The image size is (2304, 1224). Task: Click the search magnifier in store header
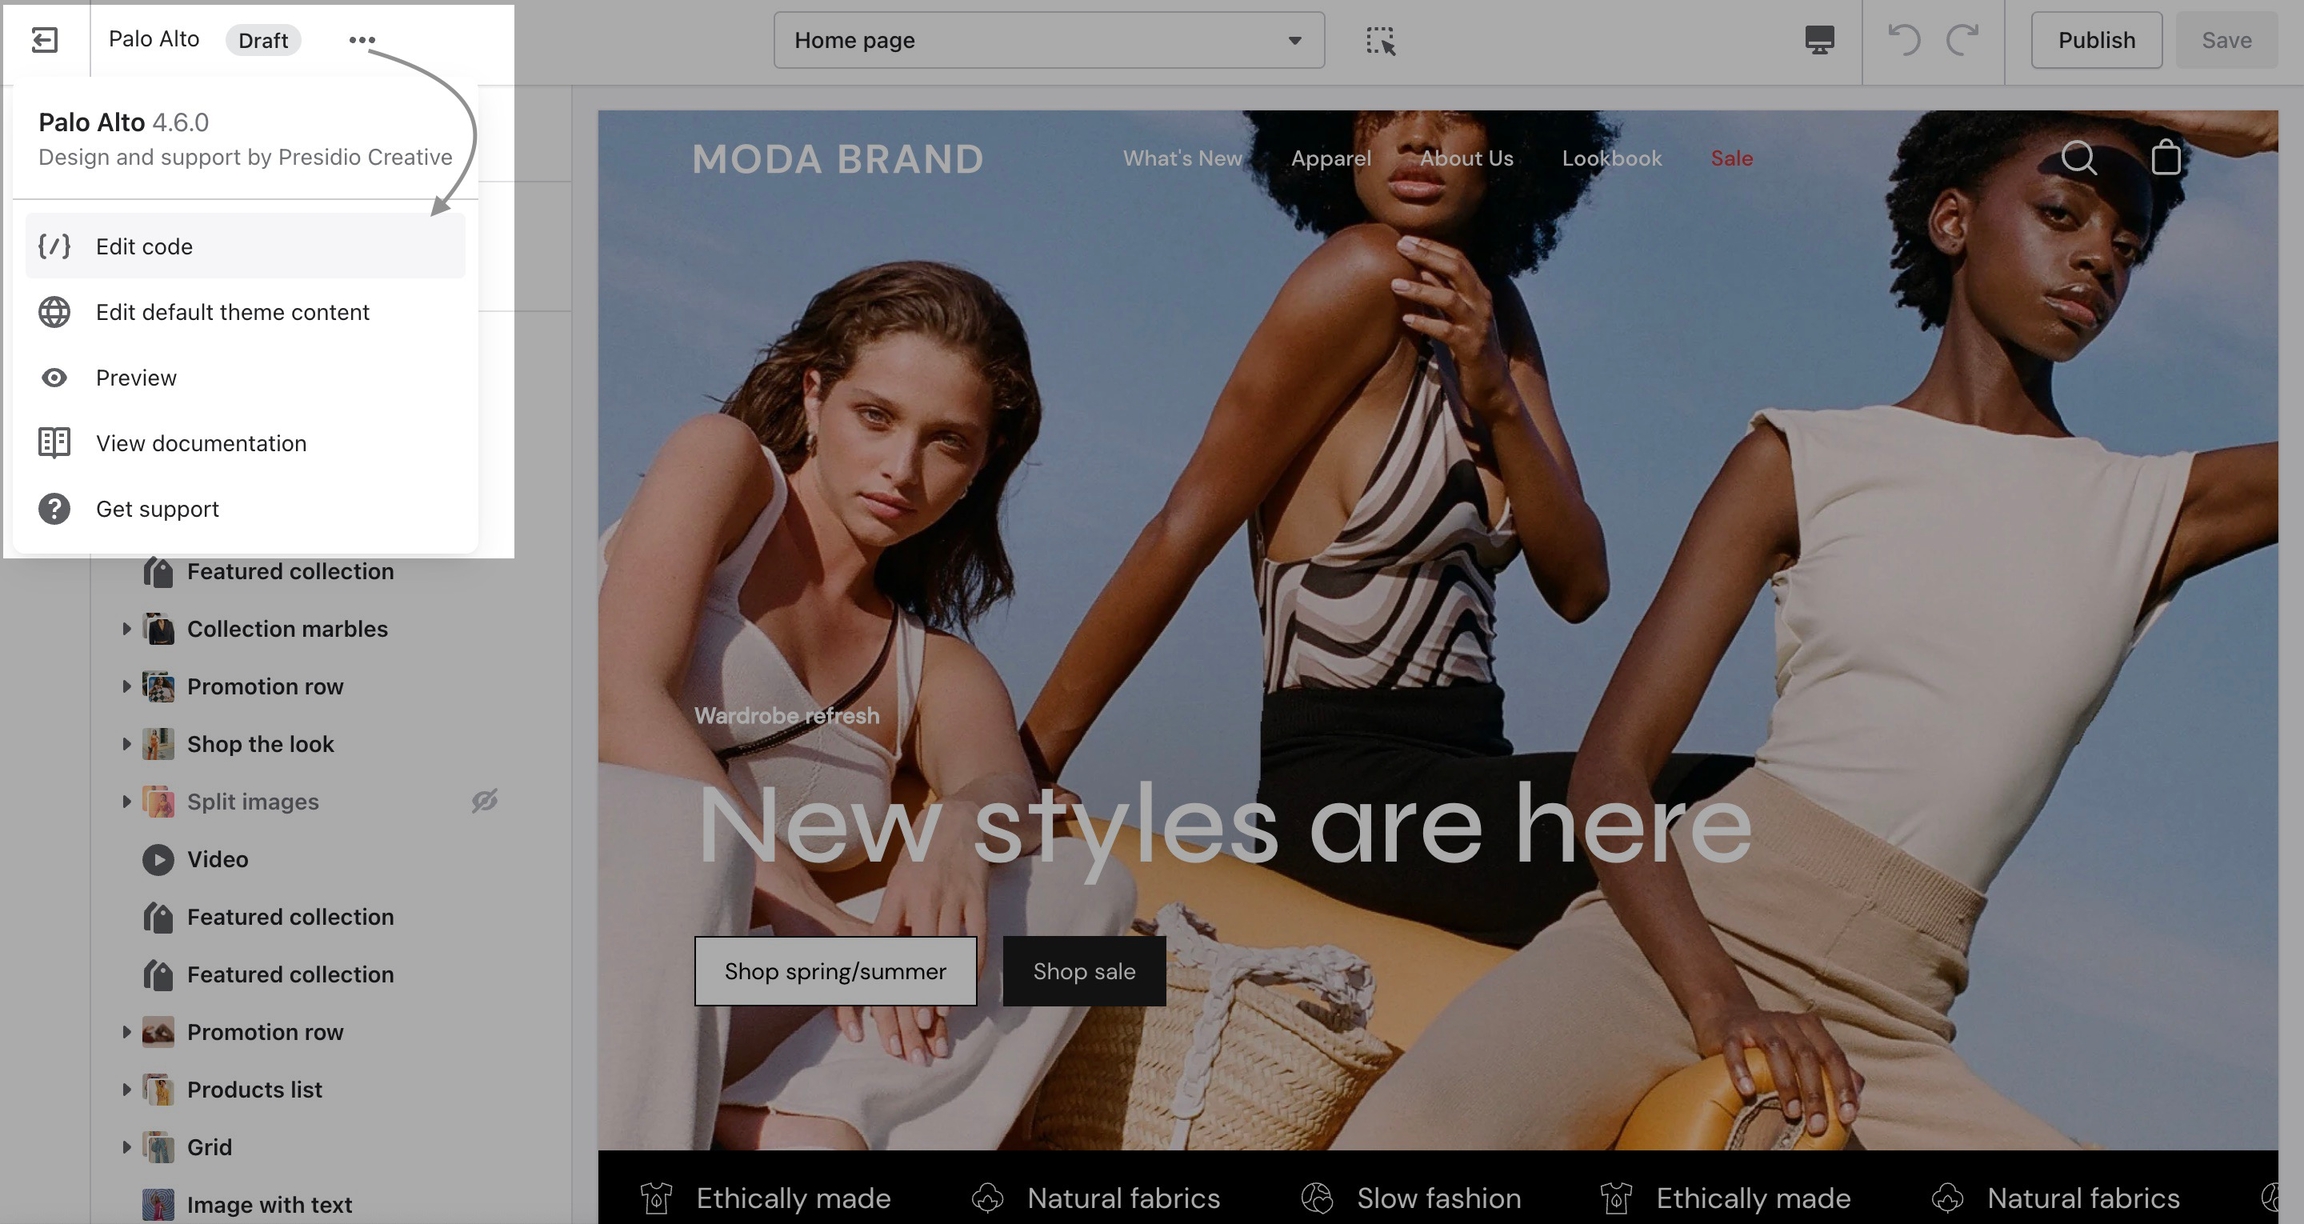point(2079,158)
